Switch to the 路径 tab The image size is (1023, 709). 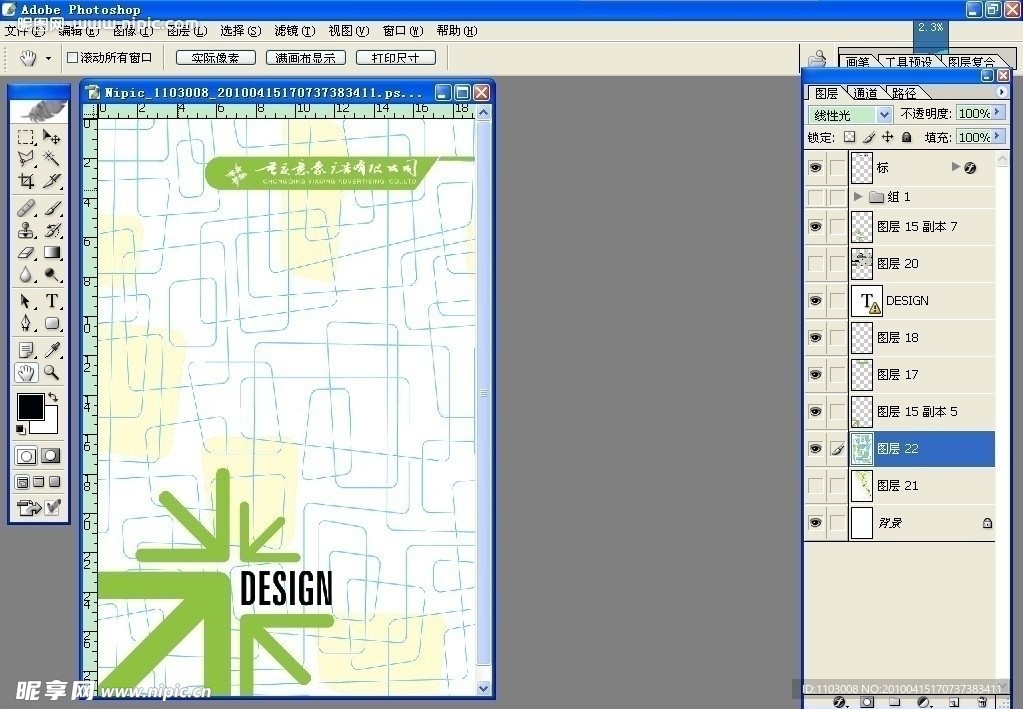coord(904,93)
